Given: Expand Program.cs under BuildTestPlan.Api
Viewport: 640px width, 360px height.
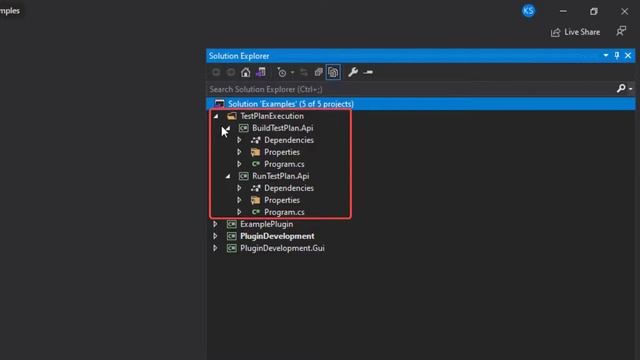Looking at the screenshot, I should (239, 164).
